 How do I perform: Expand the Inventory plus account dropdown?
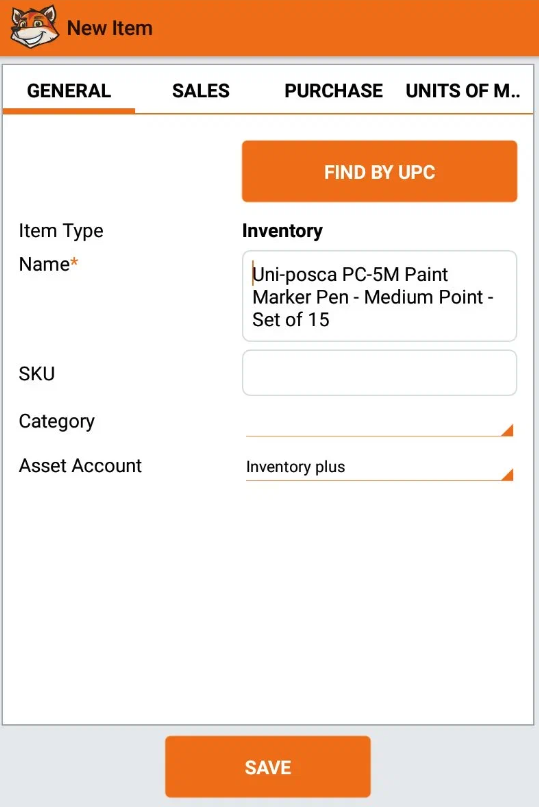pyautogui.click(x=379, y=467)
